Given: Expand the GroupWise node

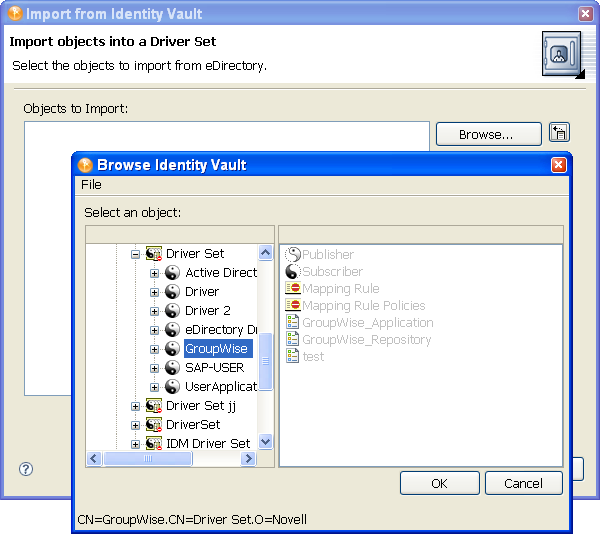Looking at the screenshot, I should [x=154, y=349].
